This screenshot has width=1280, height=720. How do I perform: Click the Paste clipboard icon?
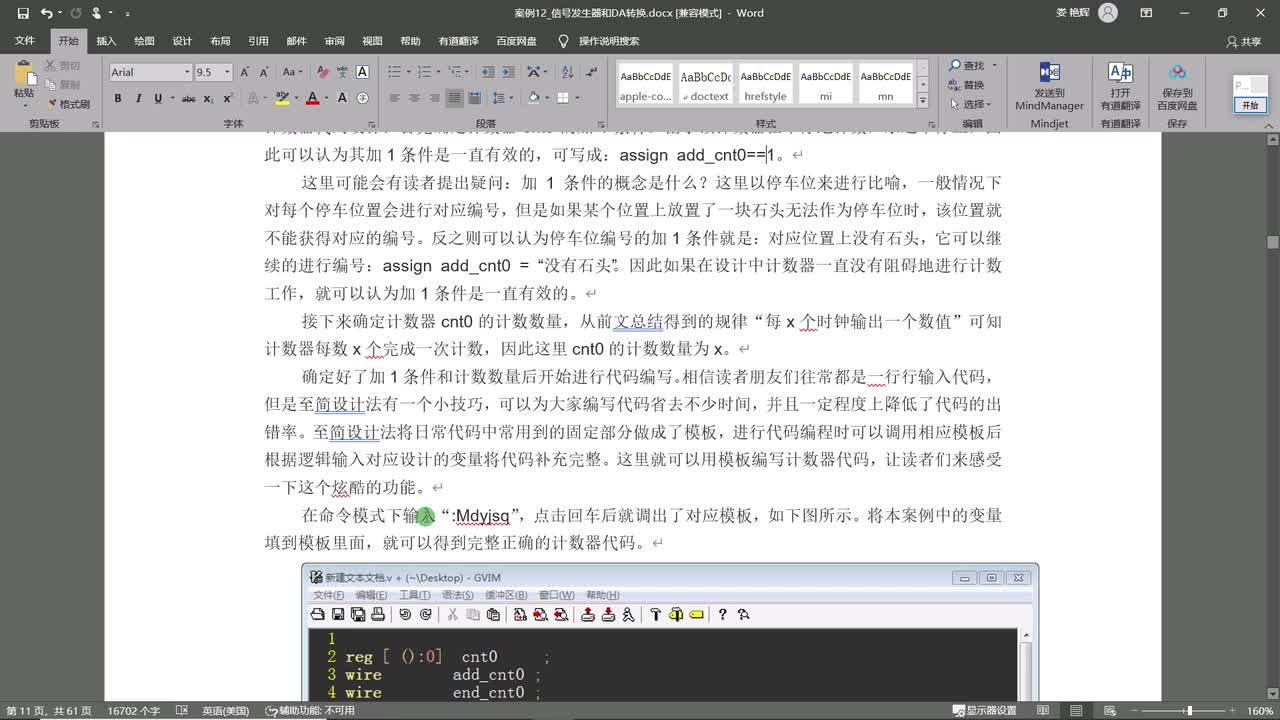tap(24, 72)
